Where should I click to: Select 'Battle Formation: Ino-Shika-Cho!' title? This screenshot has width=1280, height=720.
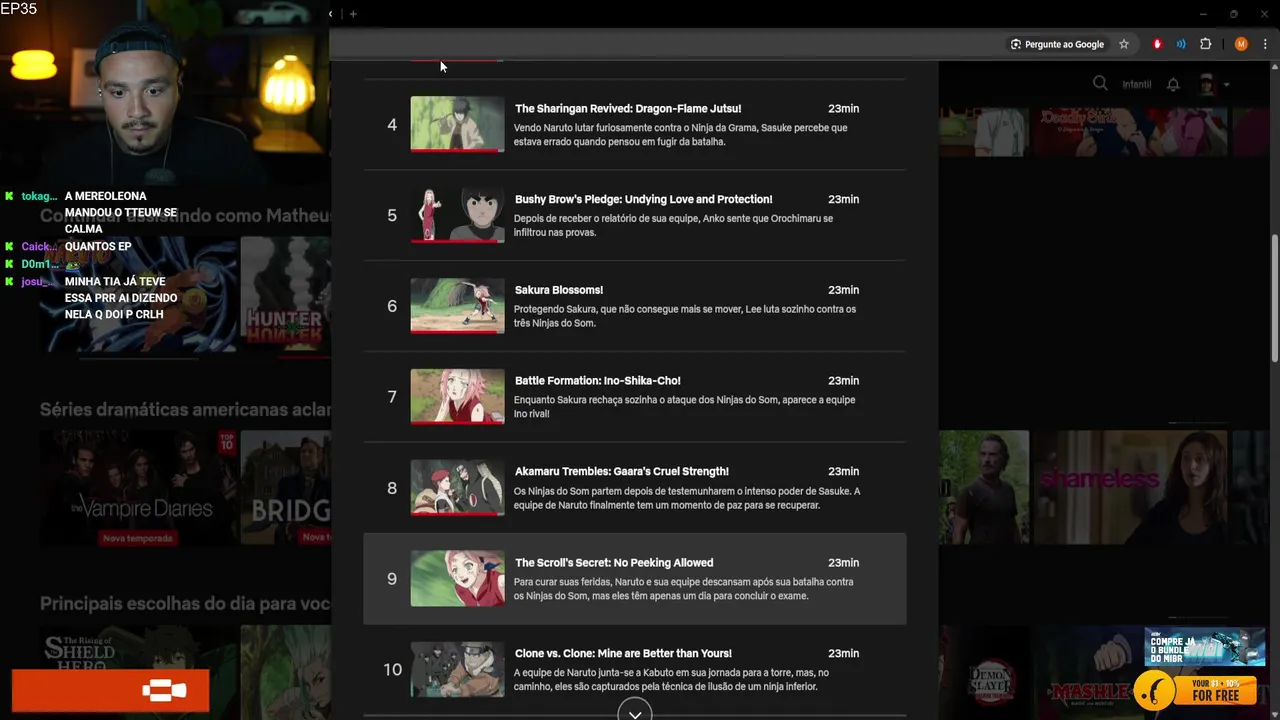click(x=597, y=381)
